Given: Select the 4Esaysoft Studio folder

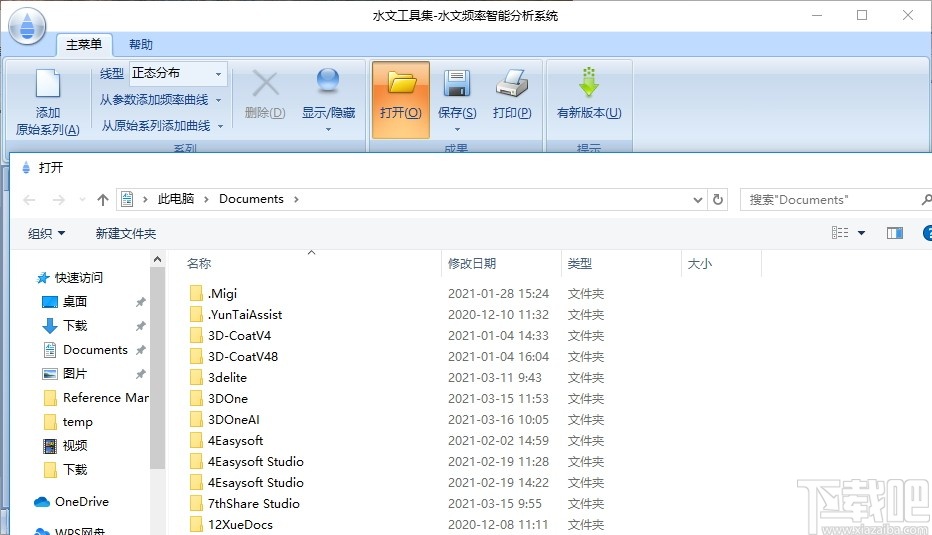Looking at the screenshot, I should coord(247,483).
